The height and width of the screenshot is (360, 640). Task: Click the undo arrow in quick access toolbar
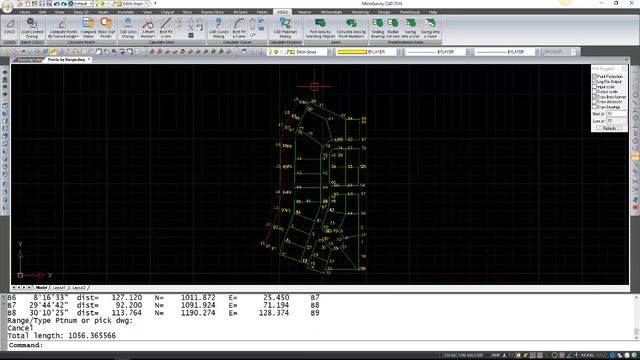[x=57, y=4]
